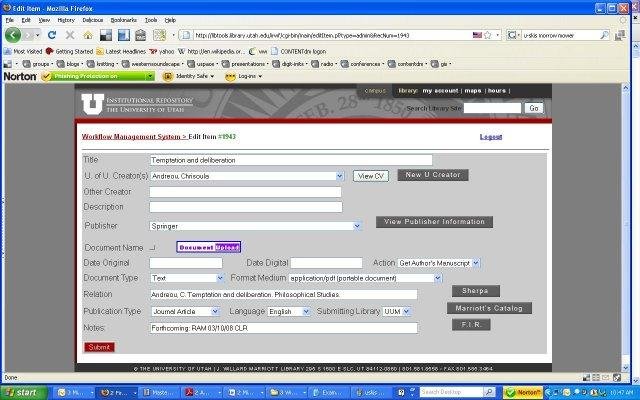Click the Title input field

point(291,160)
